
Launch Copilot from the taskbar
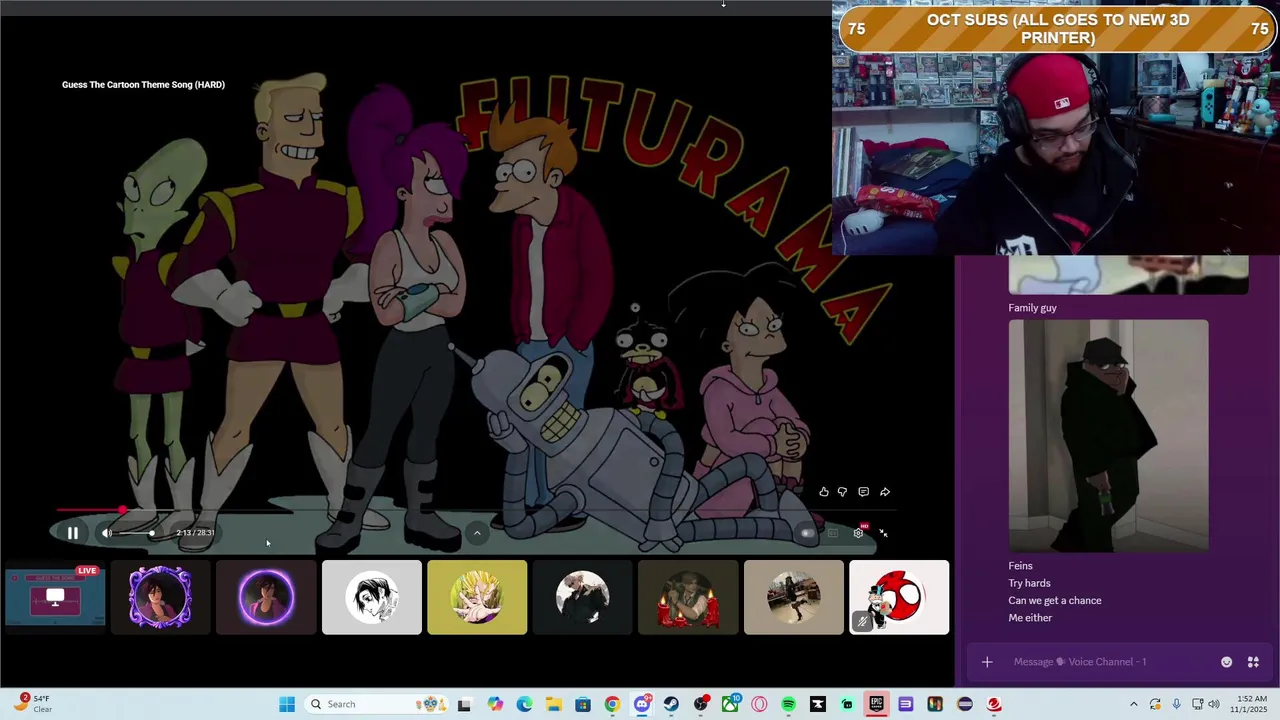click(x=495, y=704)
